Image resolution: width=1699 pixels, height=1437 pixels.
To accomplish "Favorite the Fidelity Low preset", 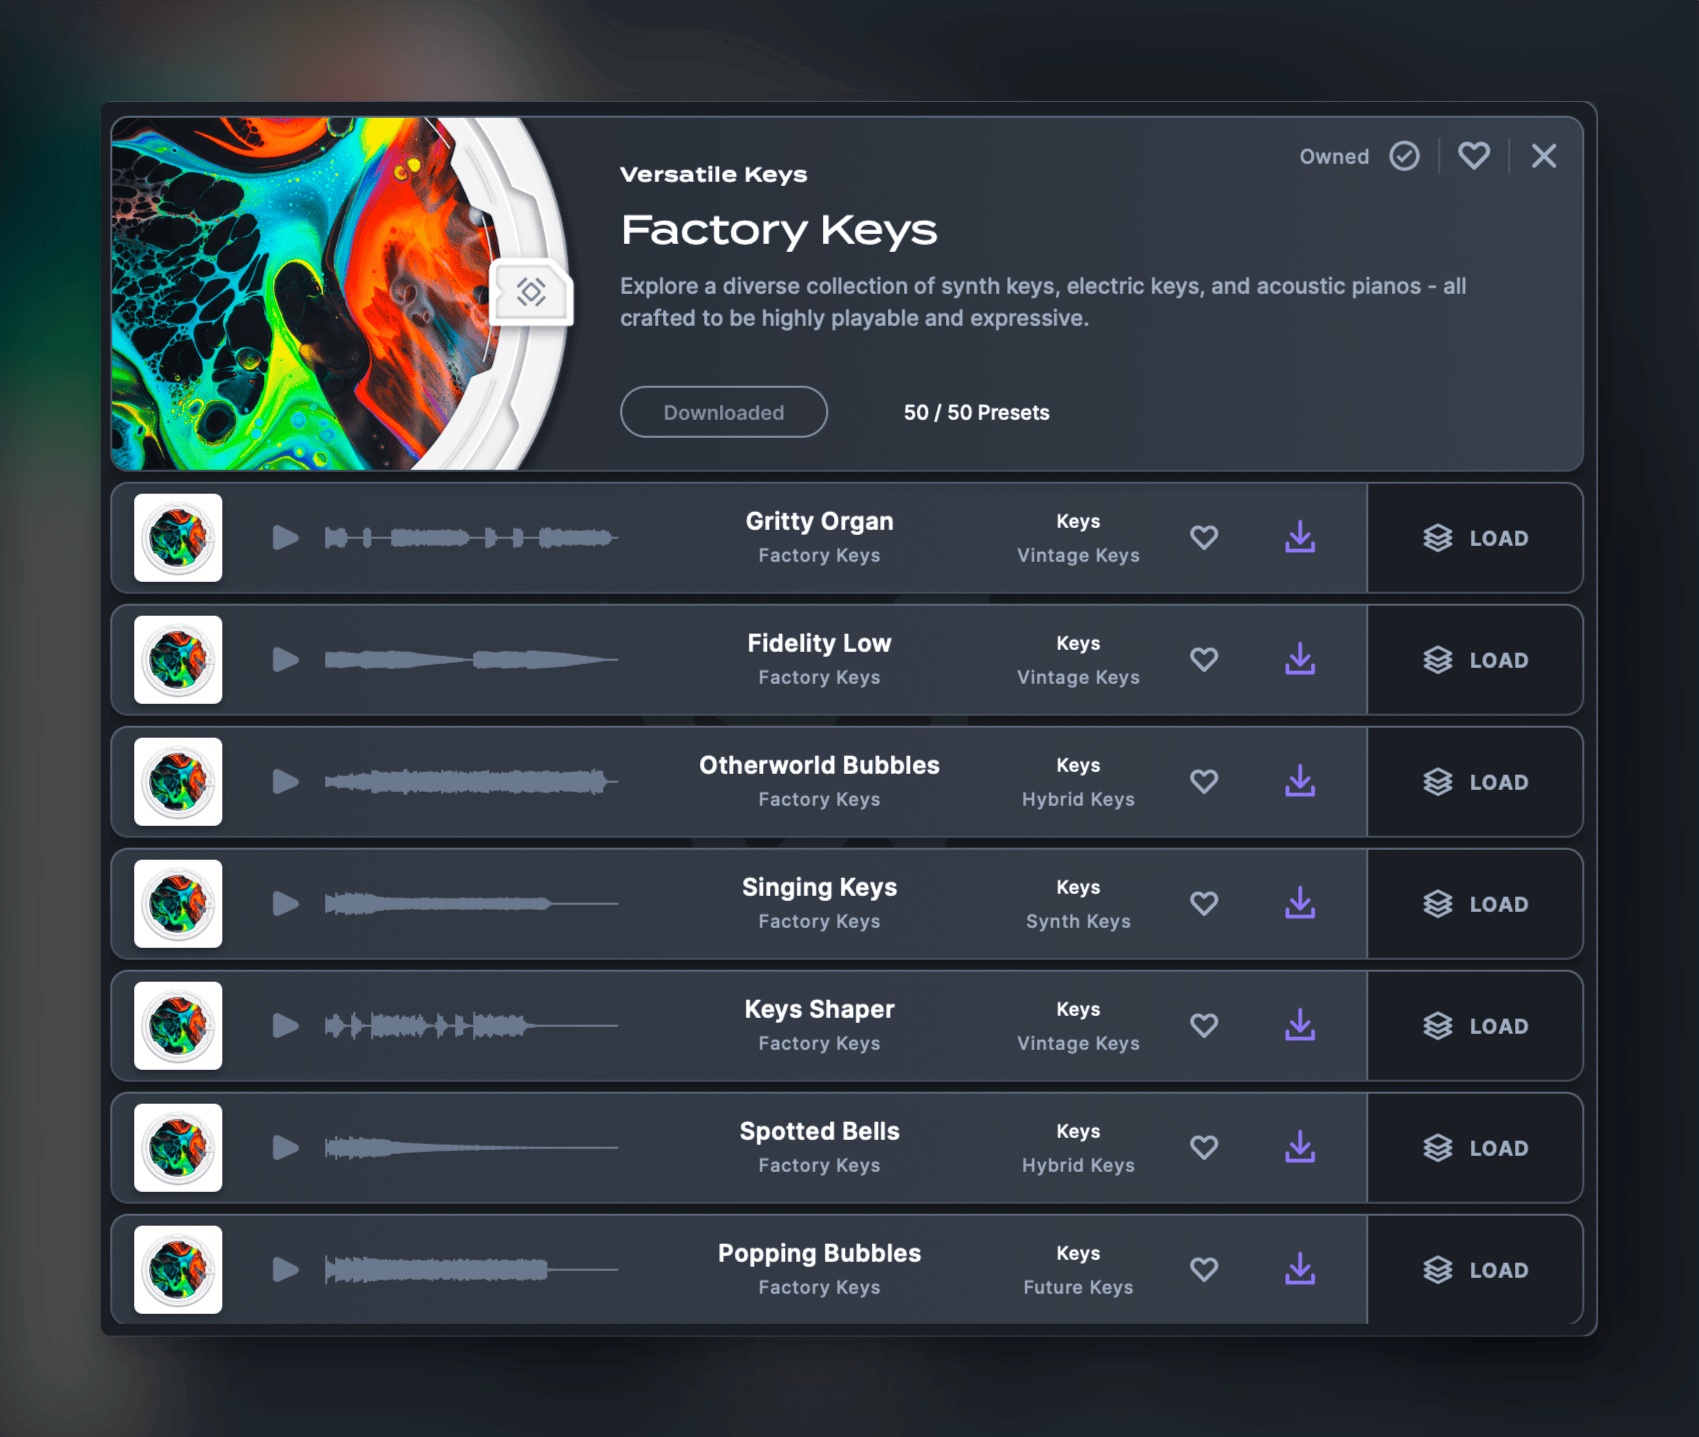I will pos(1204,660).
